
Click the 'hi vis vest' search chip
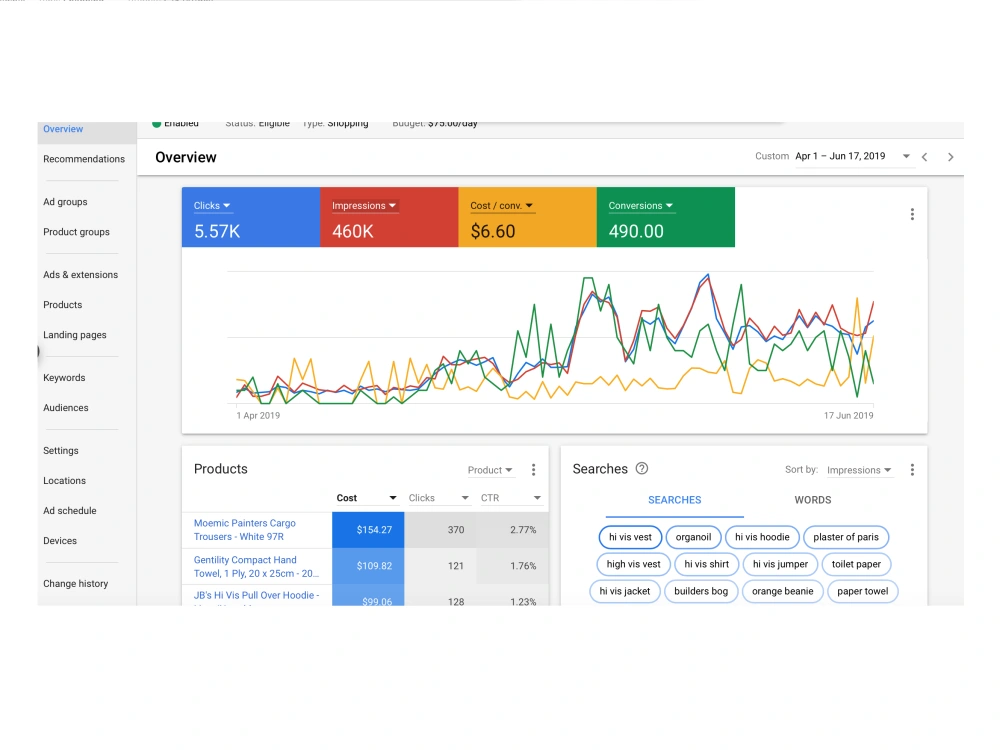click(x=630, y=537)
